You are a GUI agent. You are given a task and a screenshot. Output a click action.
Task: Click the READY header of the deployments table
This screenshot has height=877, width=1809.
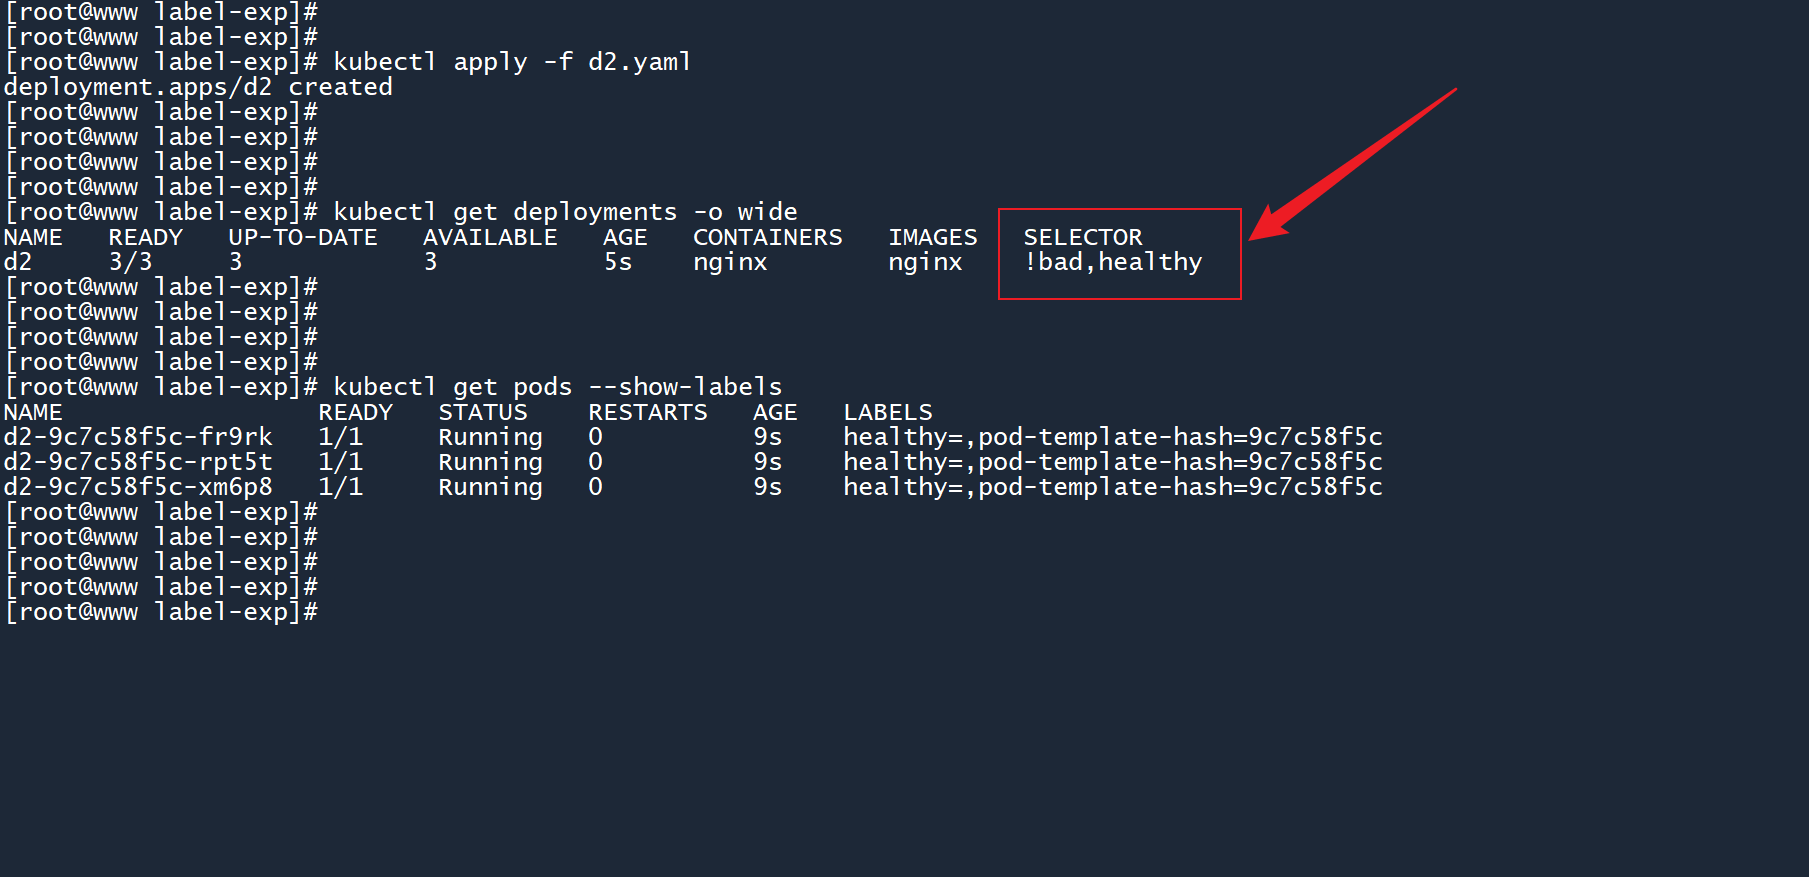(146, 237)
